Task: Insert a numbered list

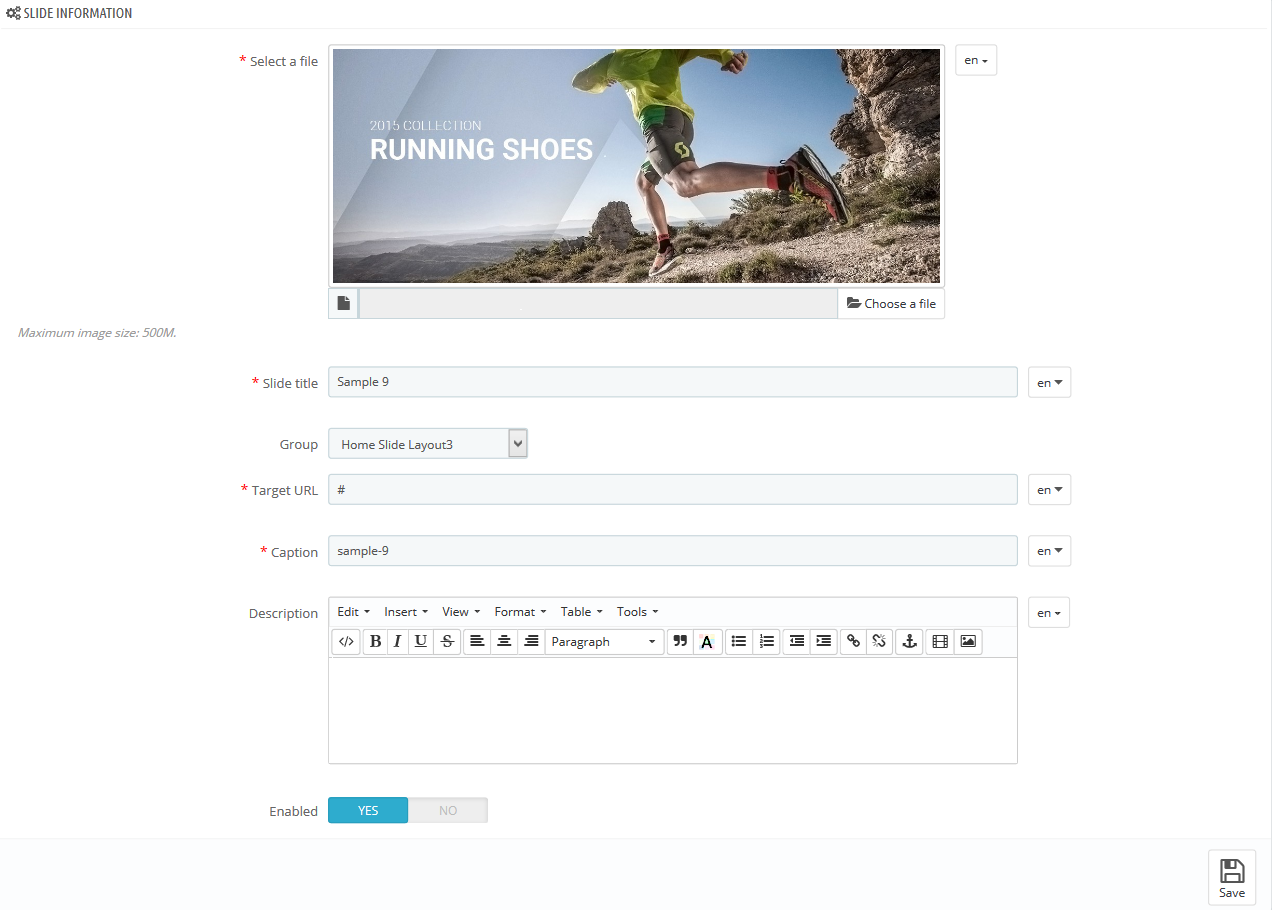Action: 767,642
